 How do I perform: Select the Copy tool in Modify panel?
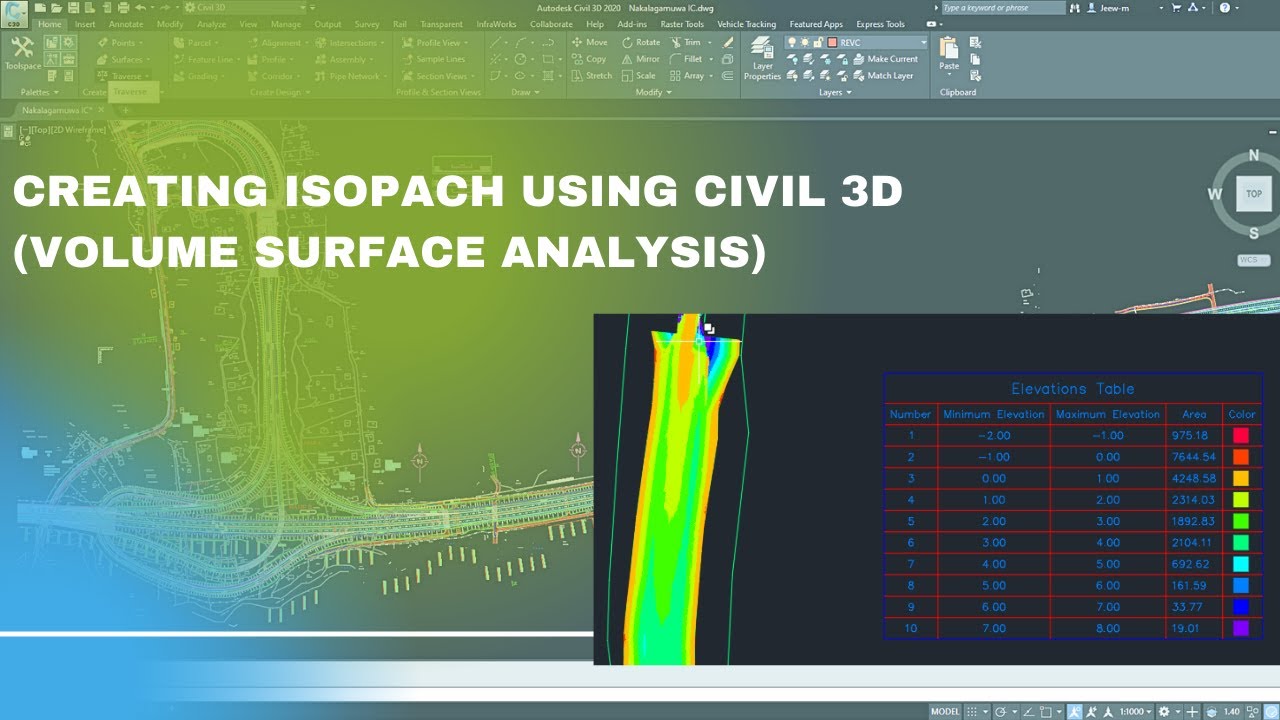pos(588,59)
